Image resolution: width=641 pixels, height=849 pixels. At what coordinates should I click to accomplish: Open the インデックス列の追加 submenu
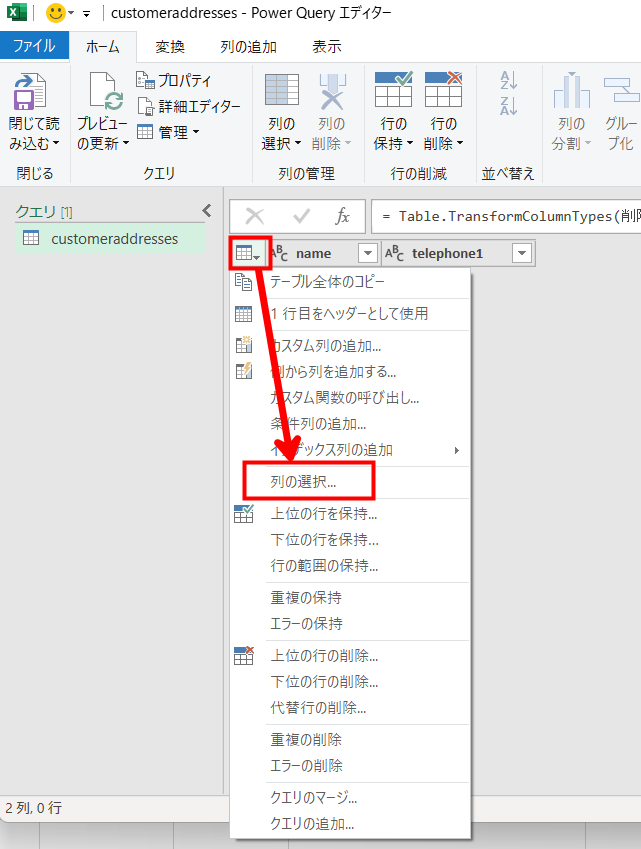pyautogui.click(x=350, y=450)
